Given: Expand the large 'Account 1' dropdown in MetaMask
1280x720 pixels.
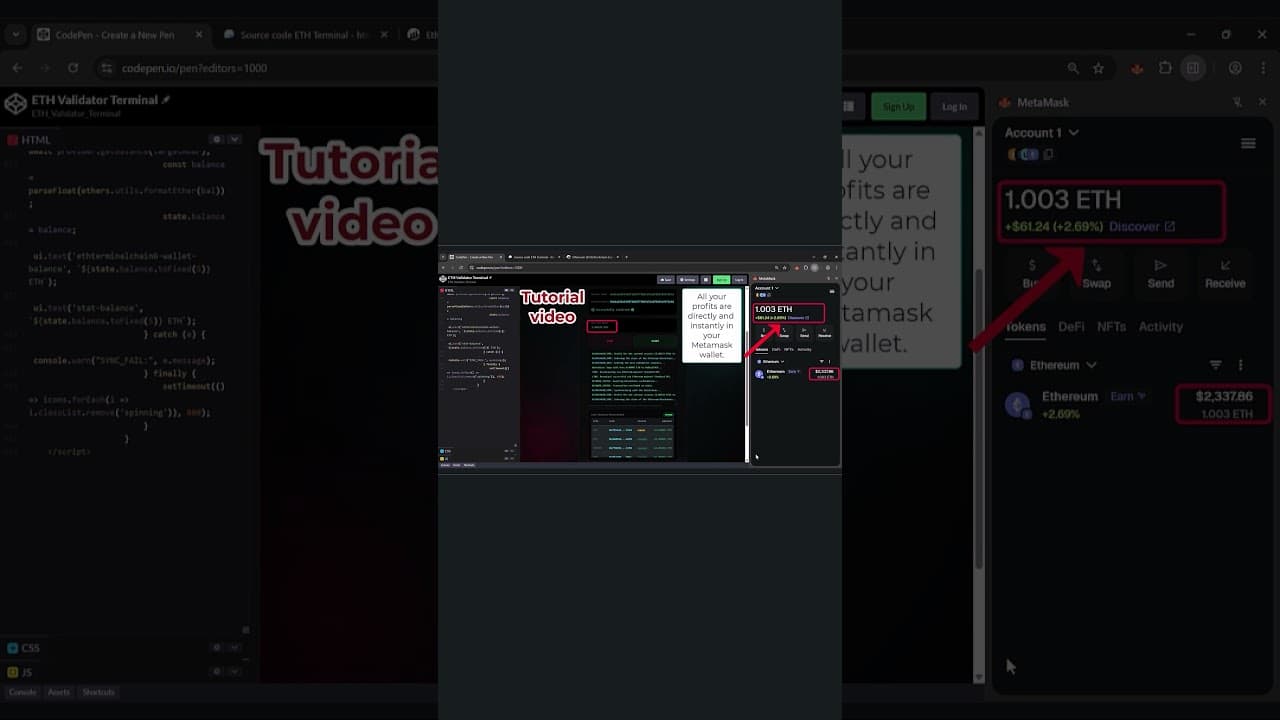Looking at the screenshot, I should (x=1042, y=132).
